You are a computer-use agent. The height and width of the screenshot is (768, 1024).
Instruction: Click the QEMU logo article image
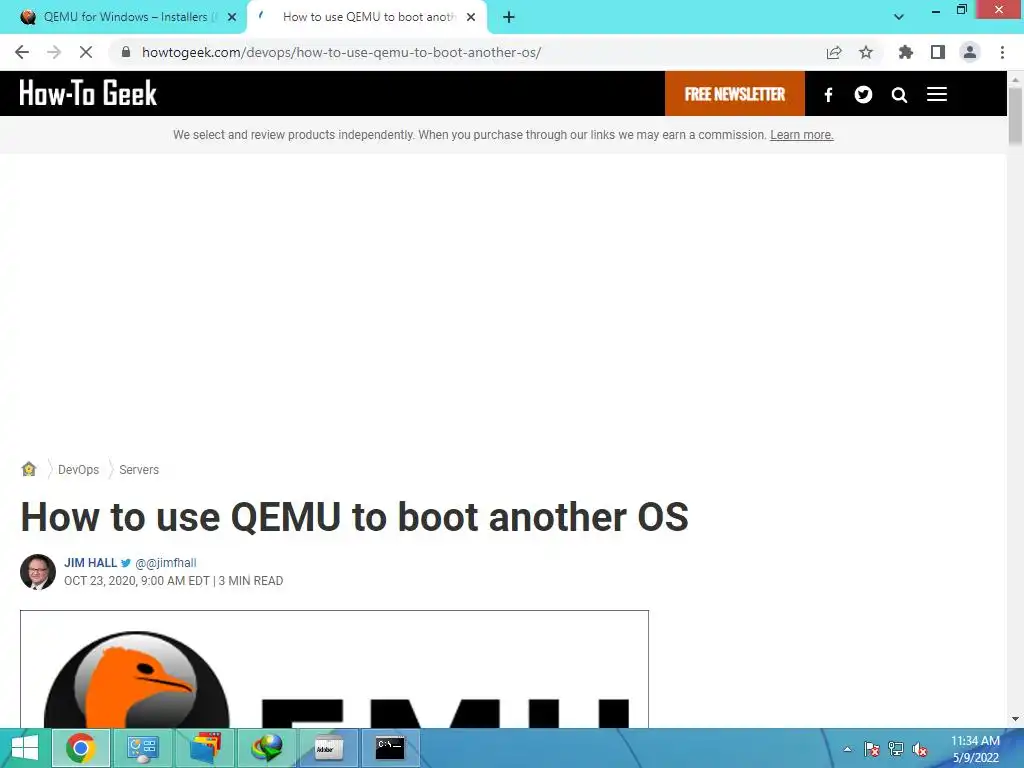334,669
